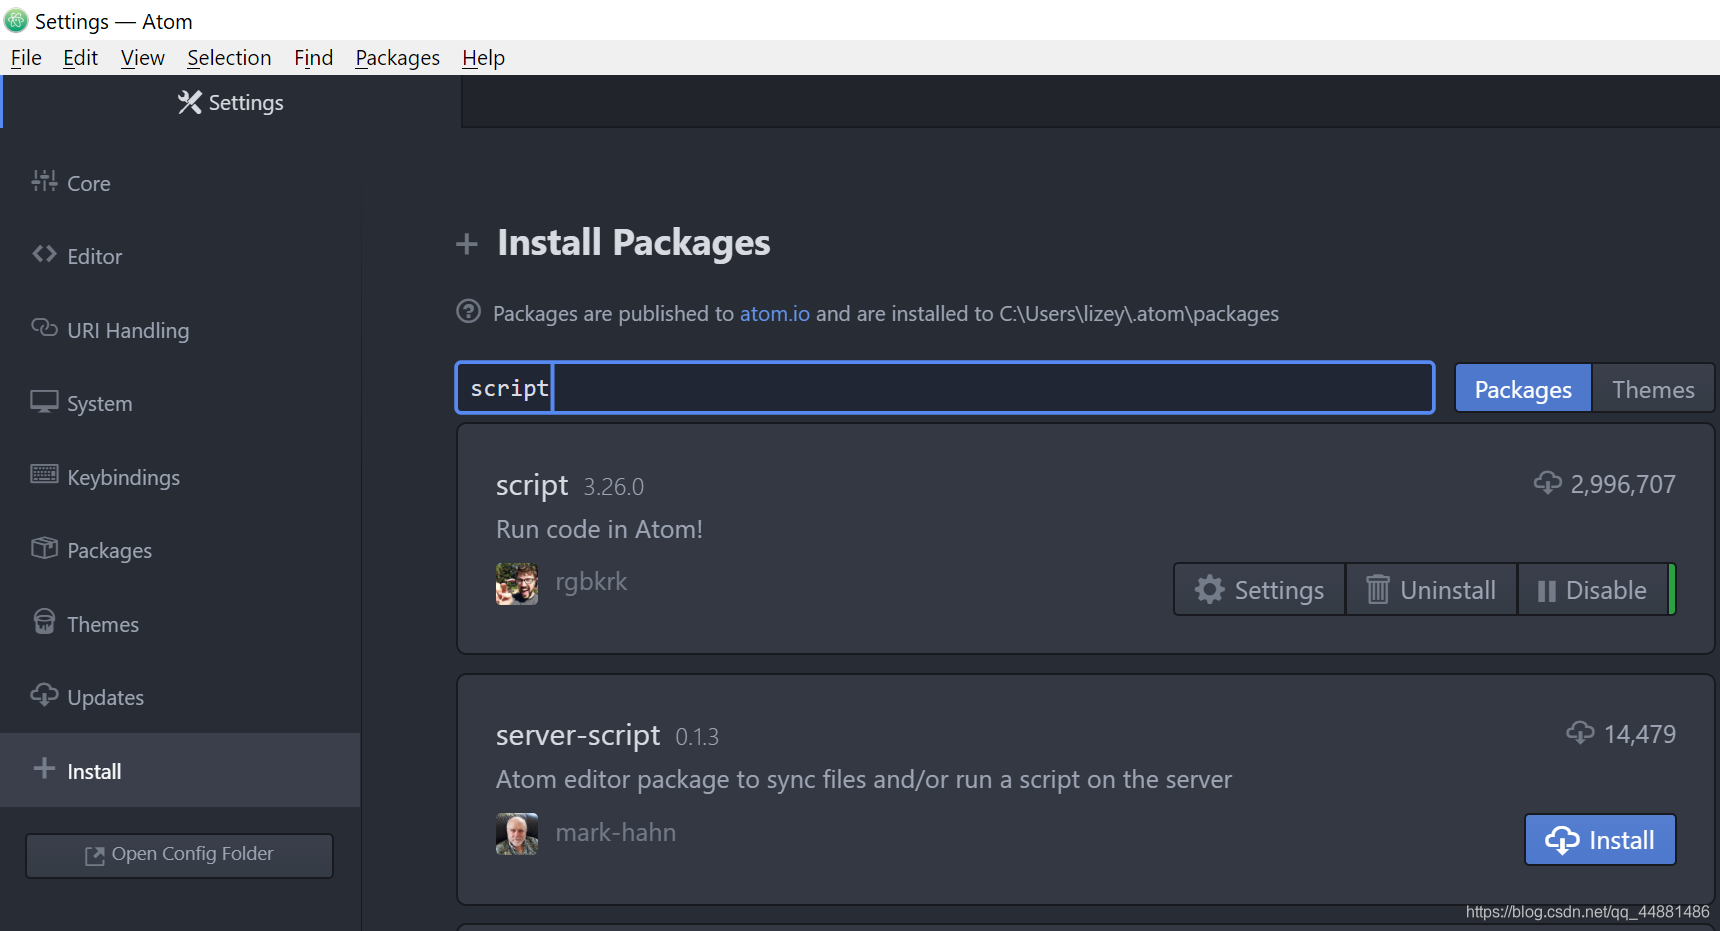Click the Editor code brackets icon
The width and height of the screenshot is (1720, 931).
44,254
